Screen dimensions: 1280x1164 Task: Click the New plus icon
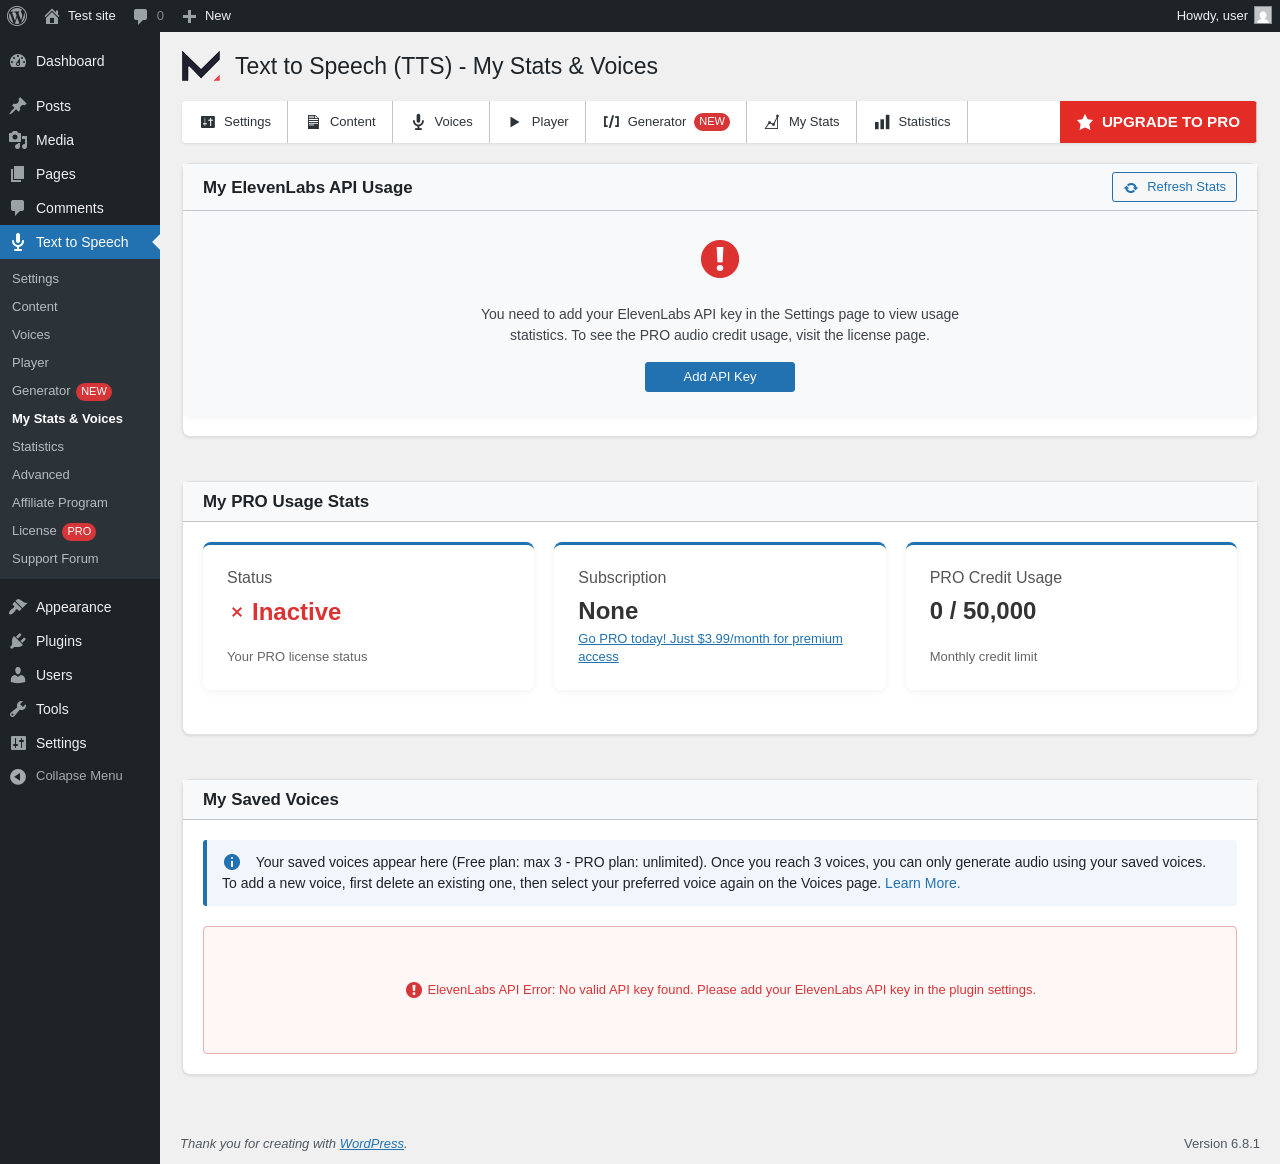189,16
